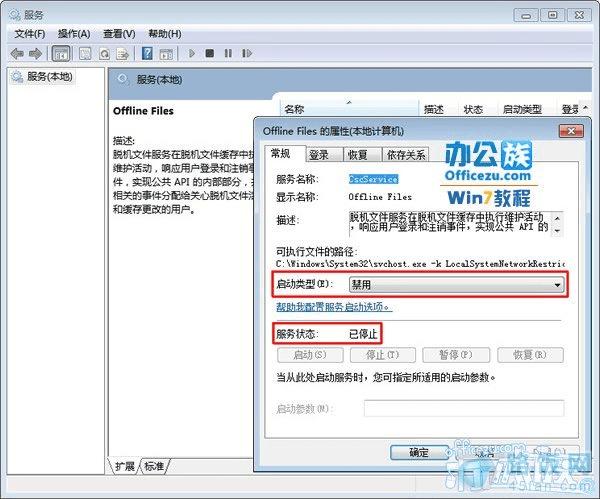Confirm with the 确定 button
The height and width of the screenshot is (499, 600).
tap(419, 453)
